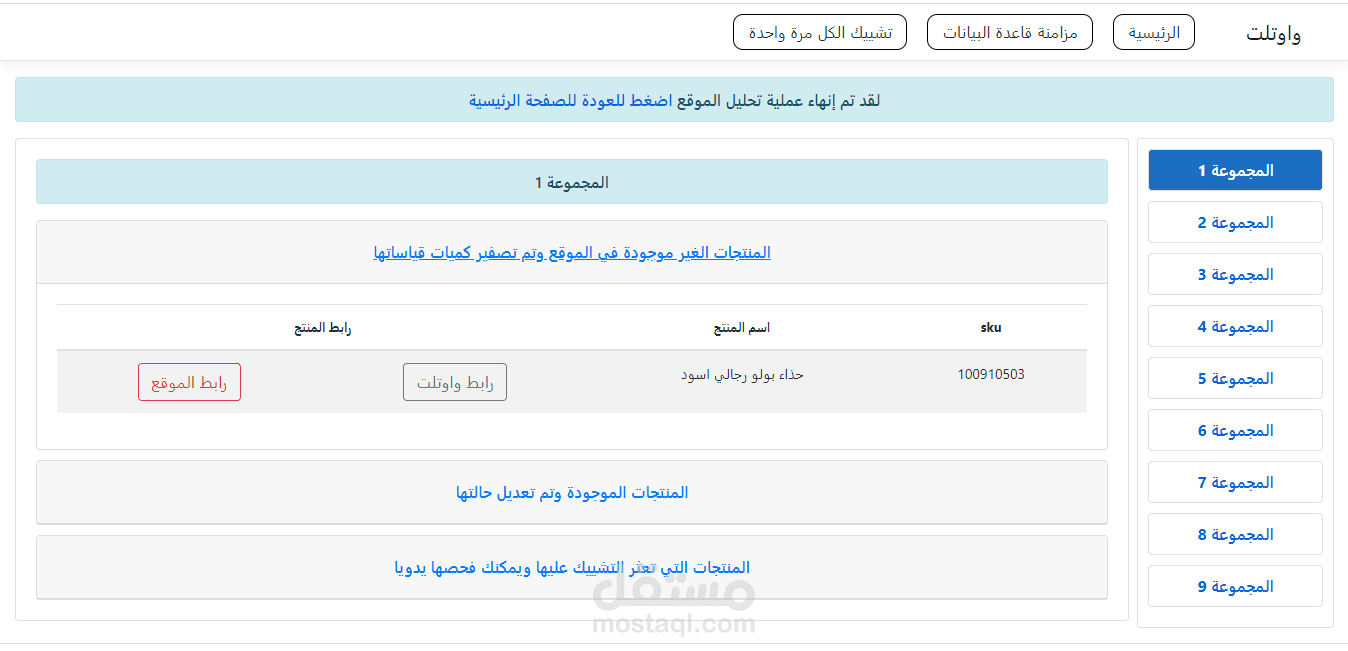Open the الرئيسية home button
The height and width of the screenshot is (651, 1348).
coord(1154,32)
